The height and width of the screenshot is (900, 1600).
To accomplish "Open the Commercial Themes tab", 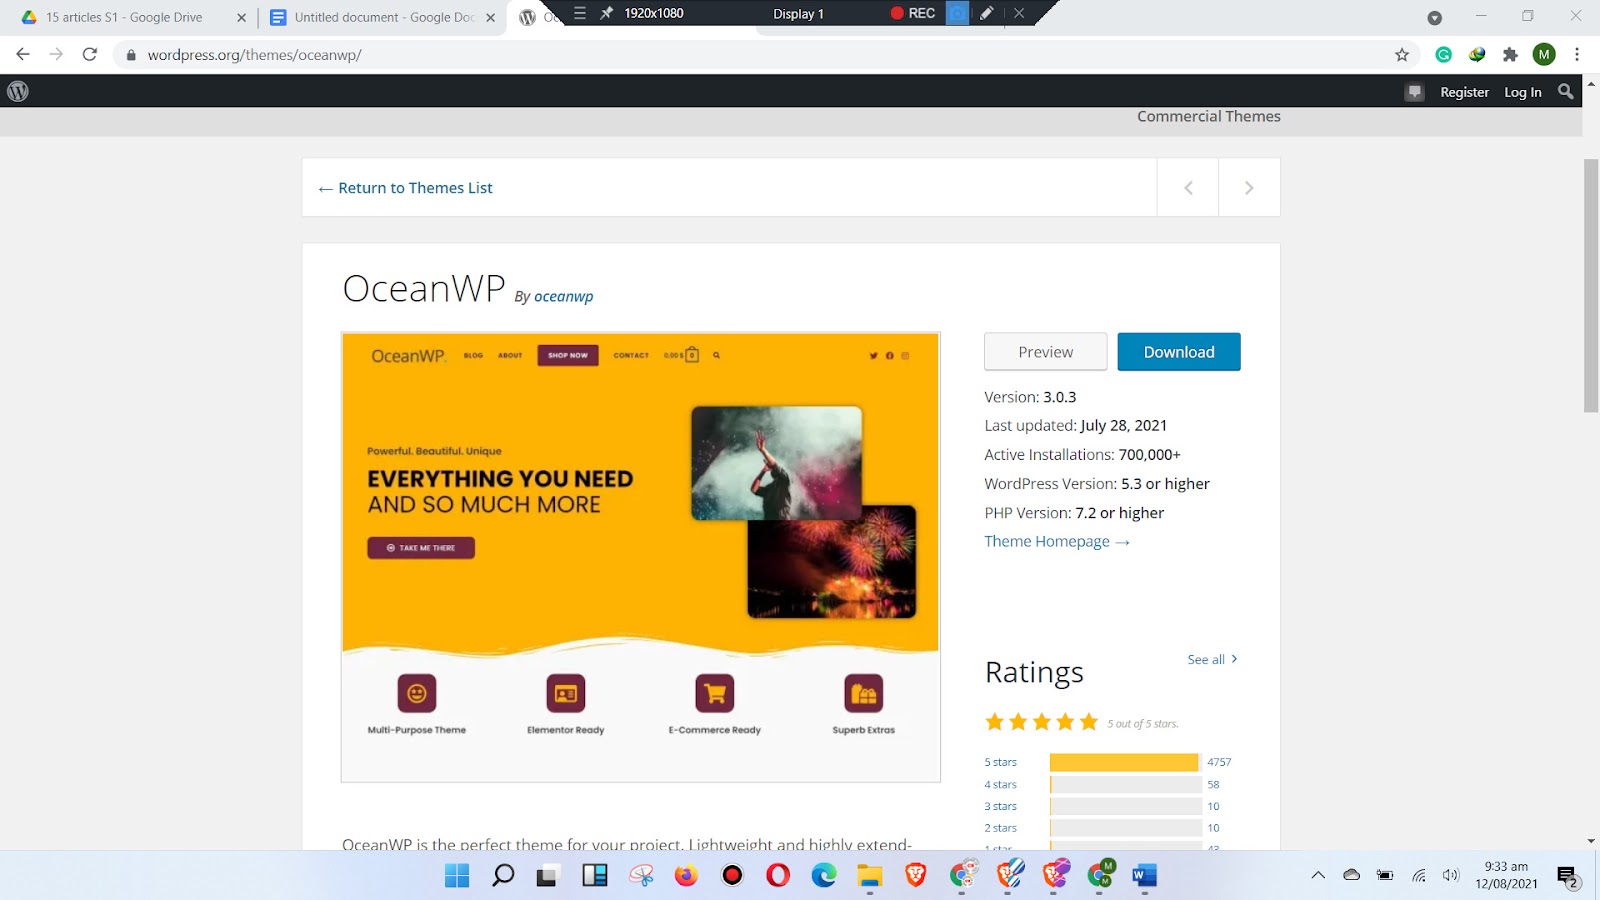I will [x=1208, y=116].
